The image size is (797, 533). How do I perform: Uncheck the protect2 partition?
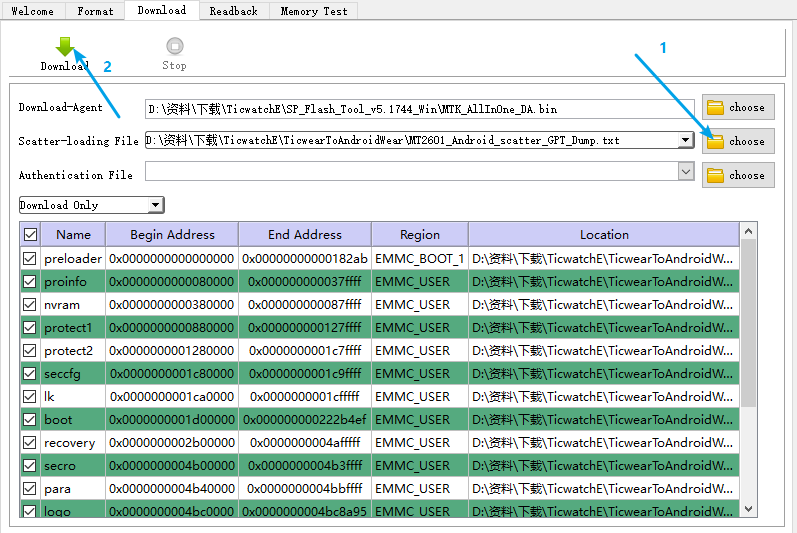(29, 351)
